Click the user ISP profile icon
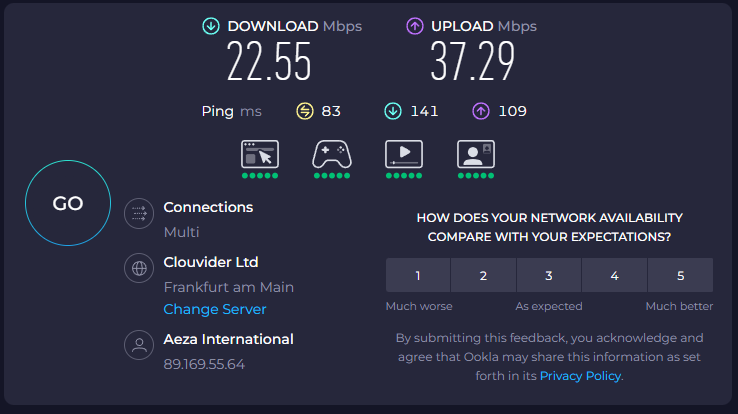The height and width of the screenshot is (414, 738). point(137,345)
